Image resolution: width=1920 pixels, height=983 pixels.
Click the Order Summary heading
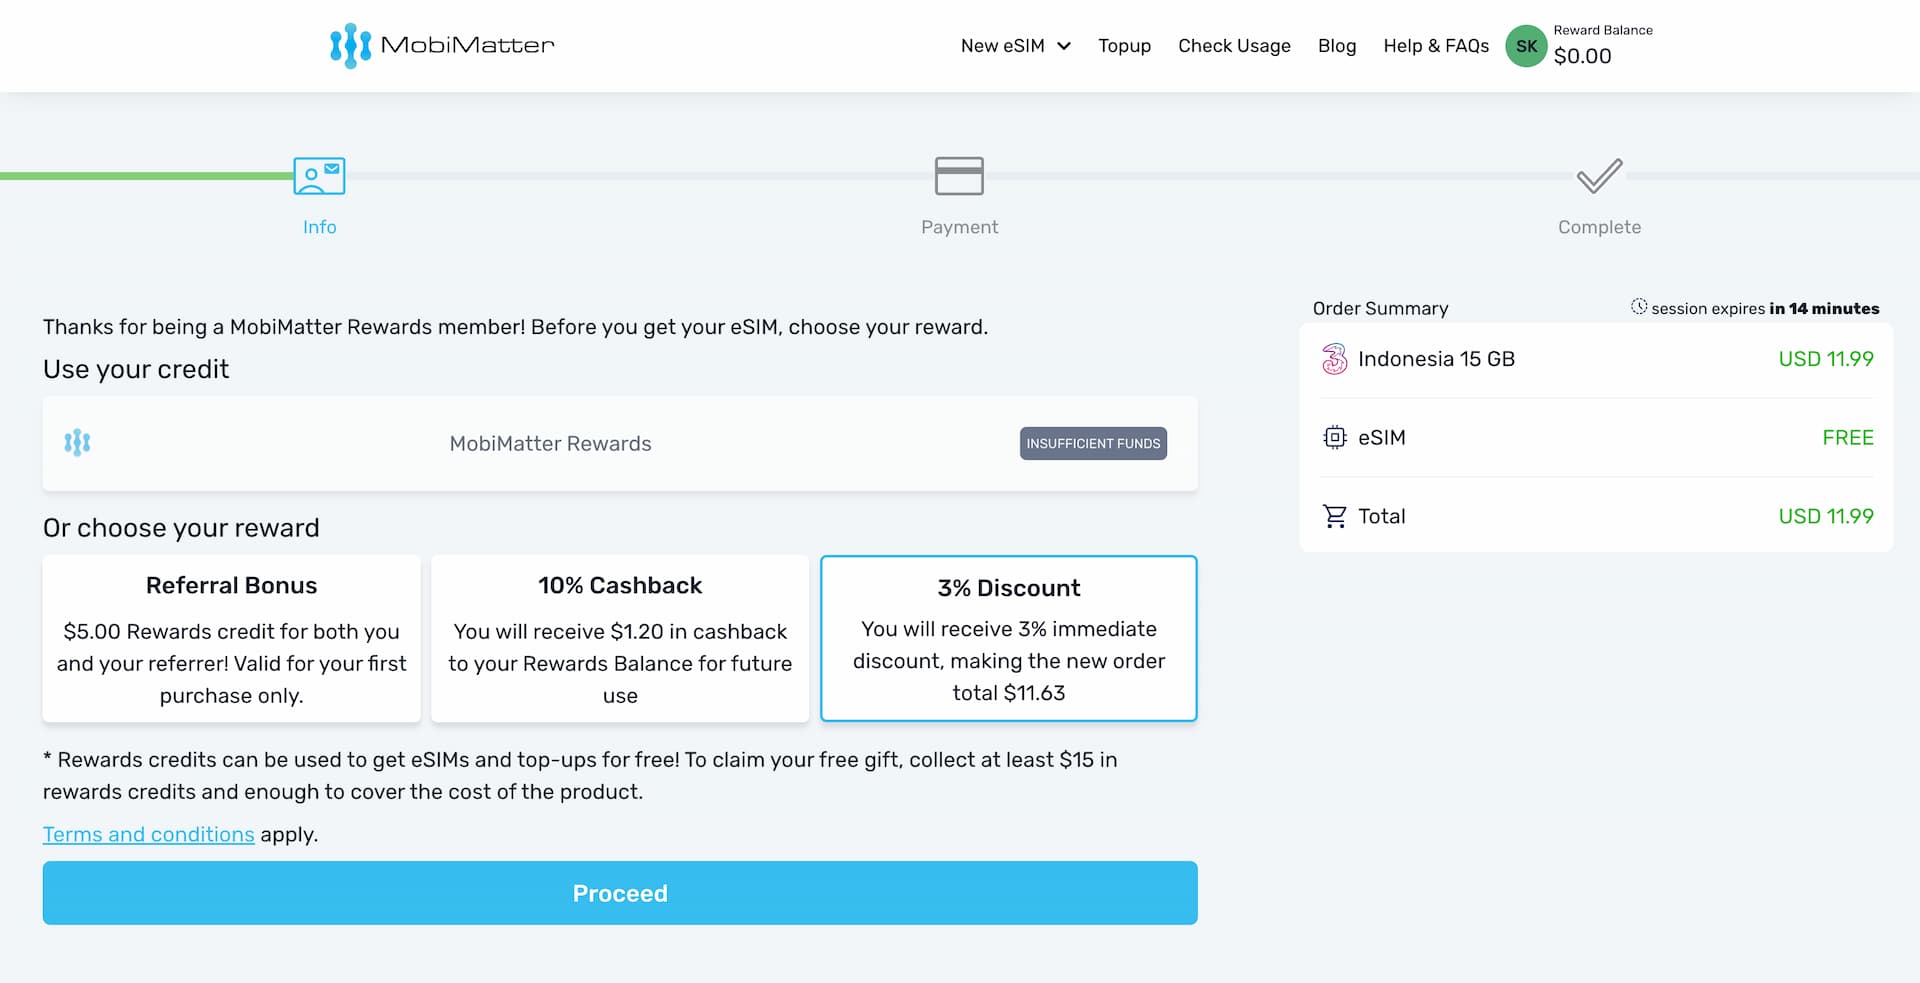coord(1380,308)
